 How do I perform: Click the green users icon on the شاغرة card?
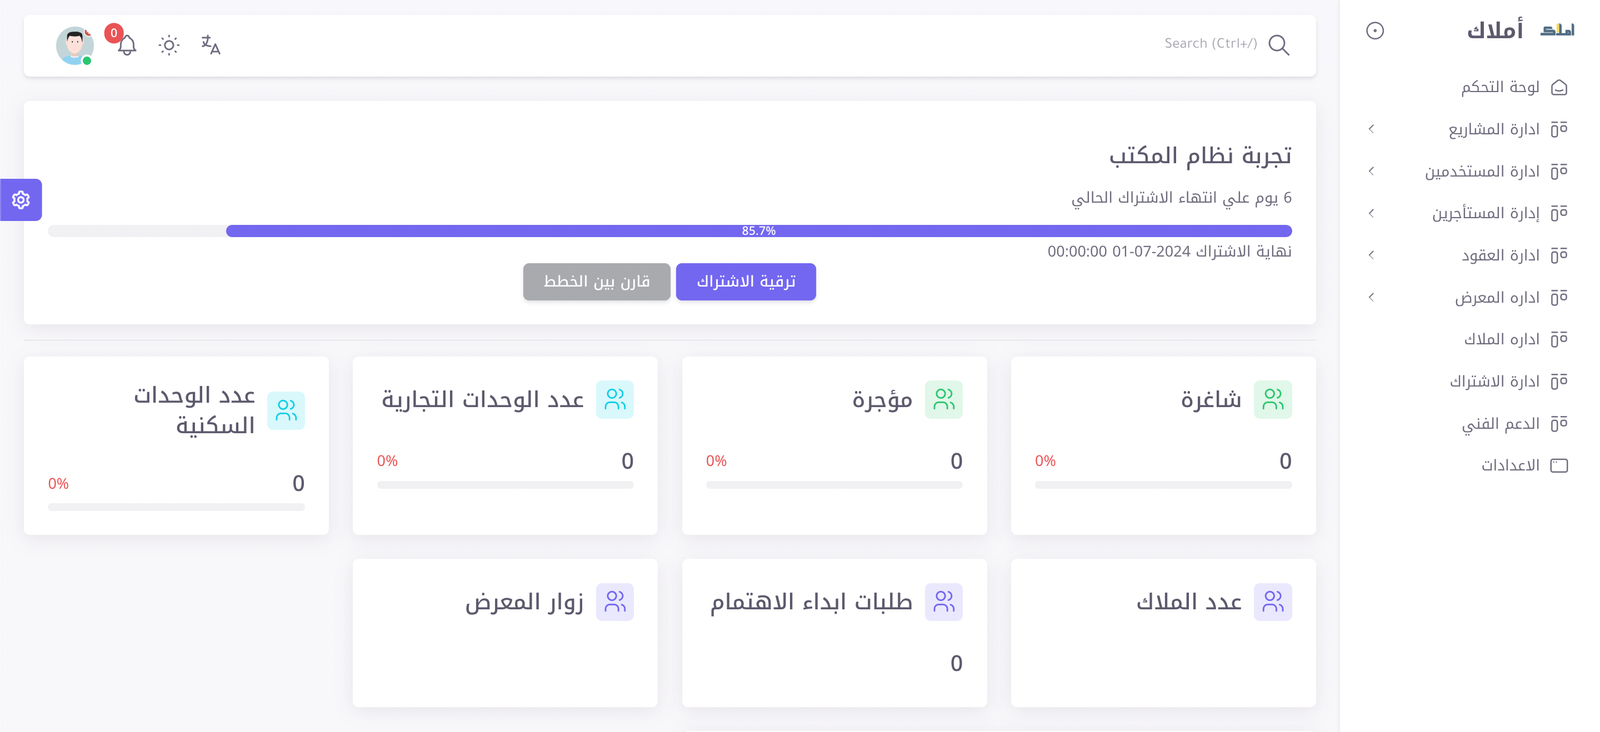coord(1273,399)
